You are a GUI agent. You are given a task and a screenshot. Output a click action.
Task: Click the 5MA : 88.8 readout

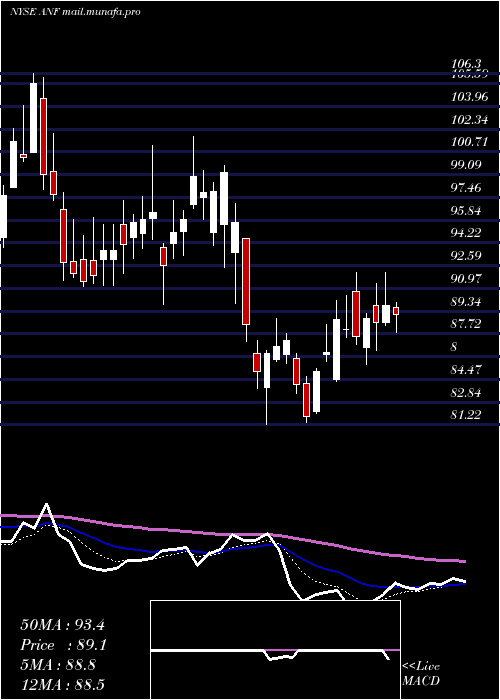coord(58,665)
